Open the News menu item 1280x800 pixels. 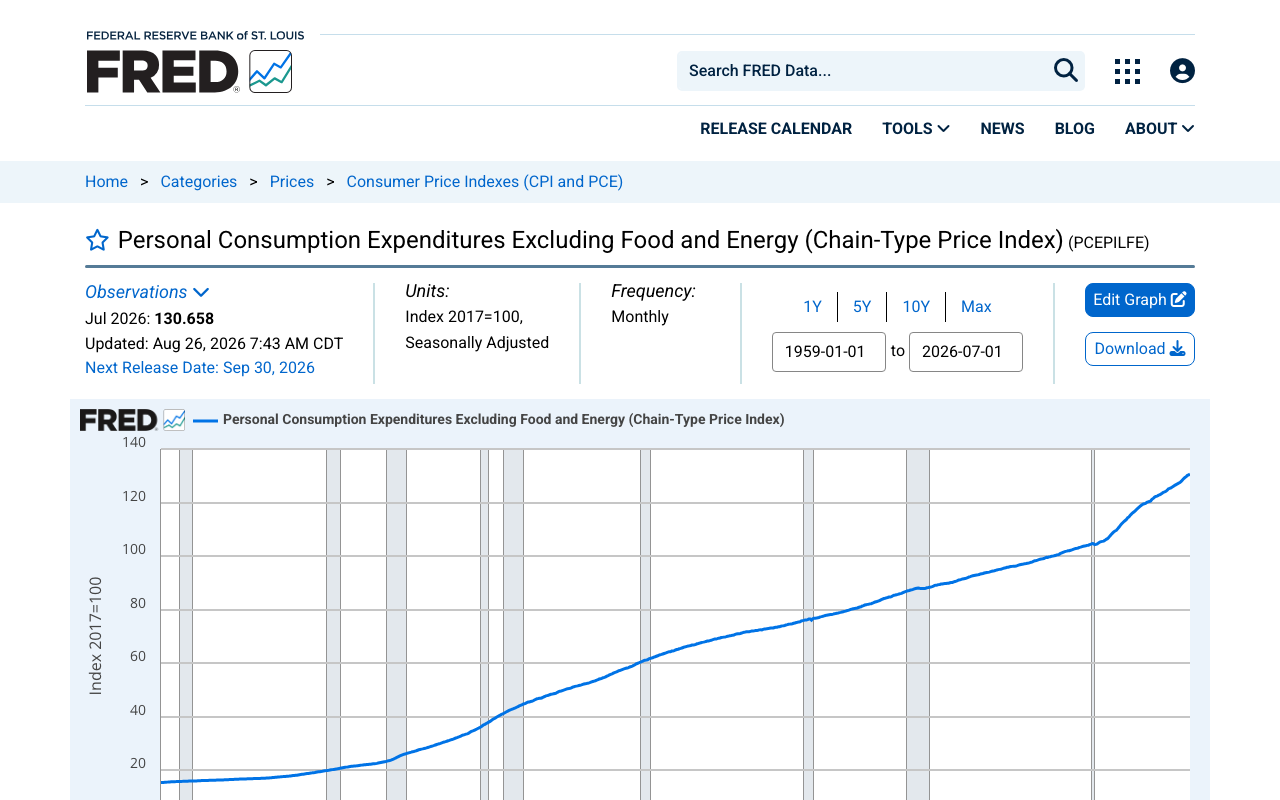1002,129
